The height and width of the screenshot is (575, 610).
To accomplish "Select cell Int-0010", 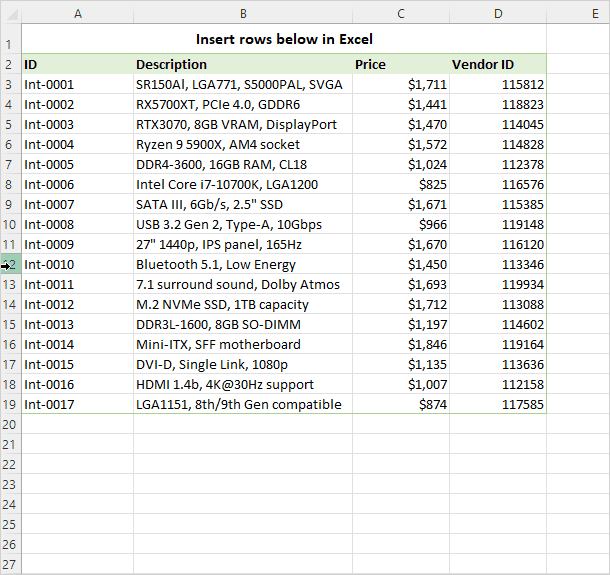I will [78, 265].
